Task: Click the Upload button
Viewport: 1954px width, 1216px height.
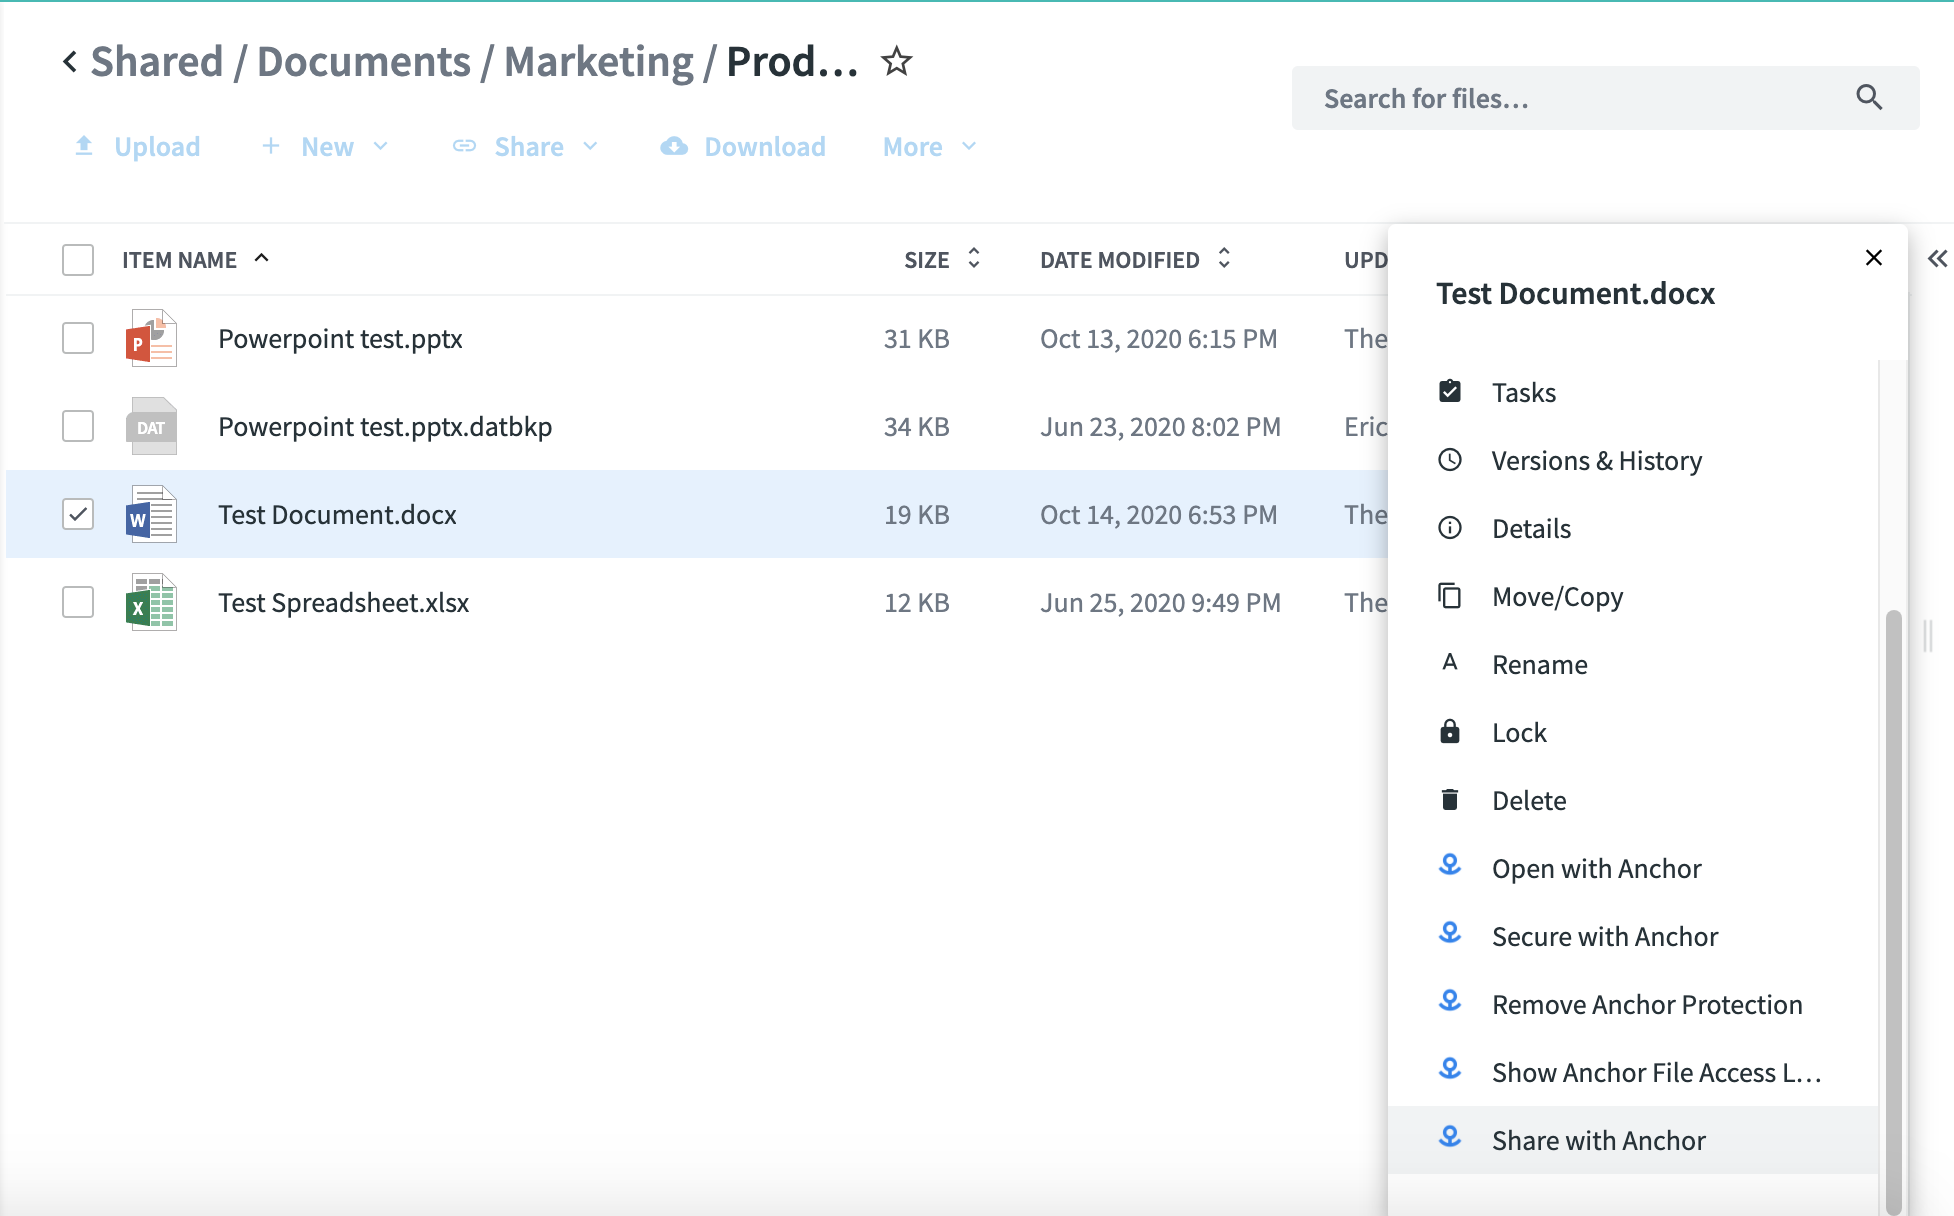Action: click(x=138, y=147)
